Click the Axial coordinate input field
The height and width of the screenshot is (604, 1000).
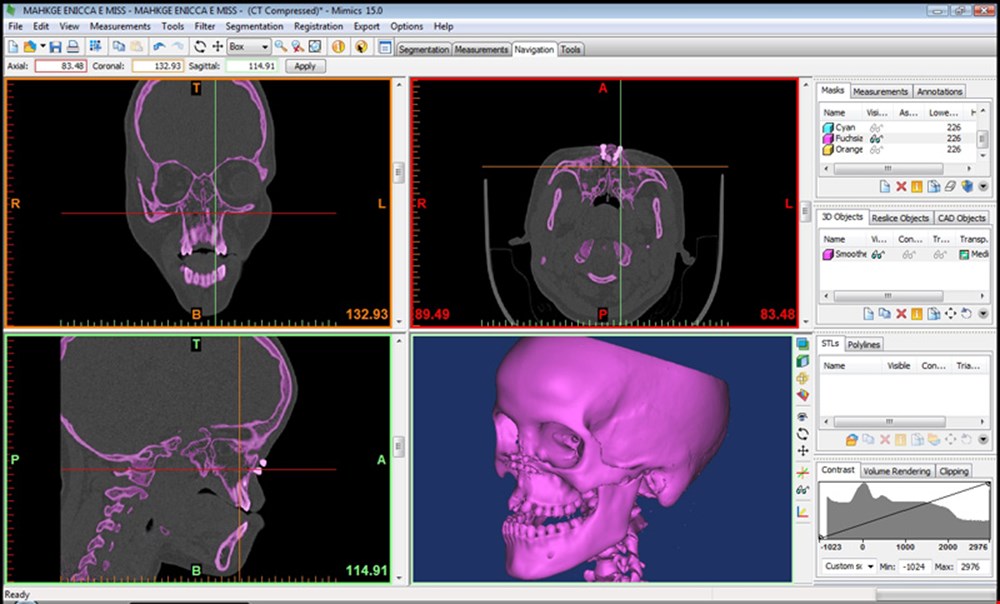coord(61,66)
